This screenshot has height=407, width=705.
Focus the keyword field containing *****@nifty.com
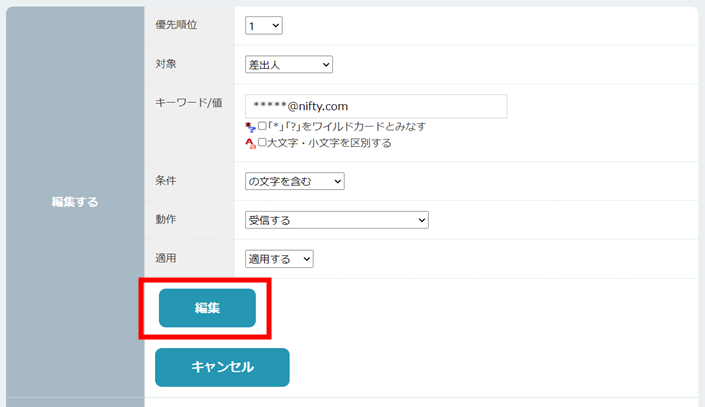coord(376,106)
